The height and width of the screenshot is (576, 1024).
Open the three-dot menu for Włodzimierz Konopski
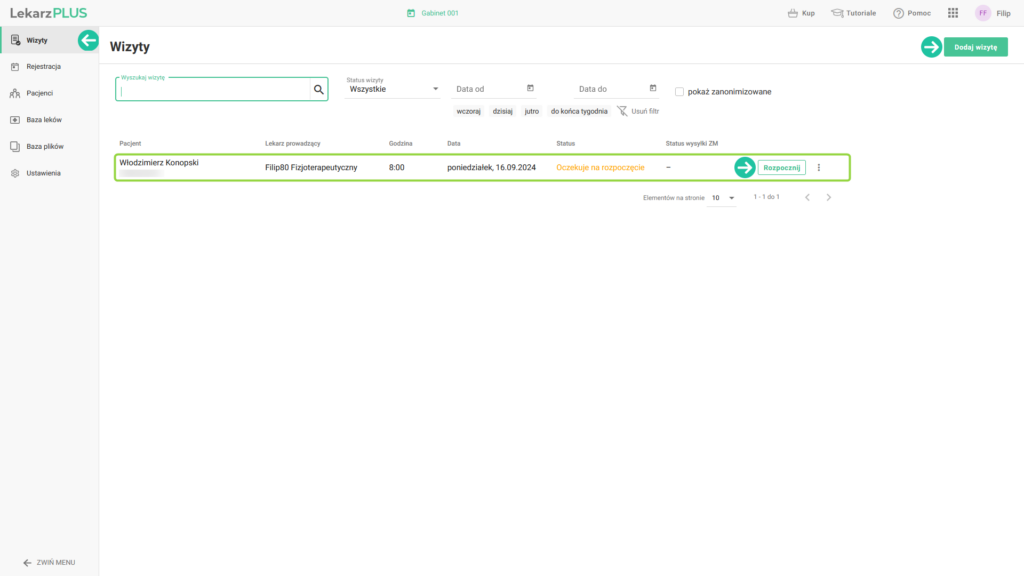tap(819, 167)
